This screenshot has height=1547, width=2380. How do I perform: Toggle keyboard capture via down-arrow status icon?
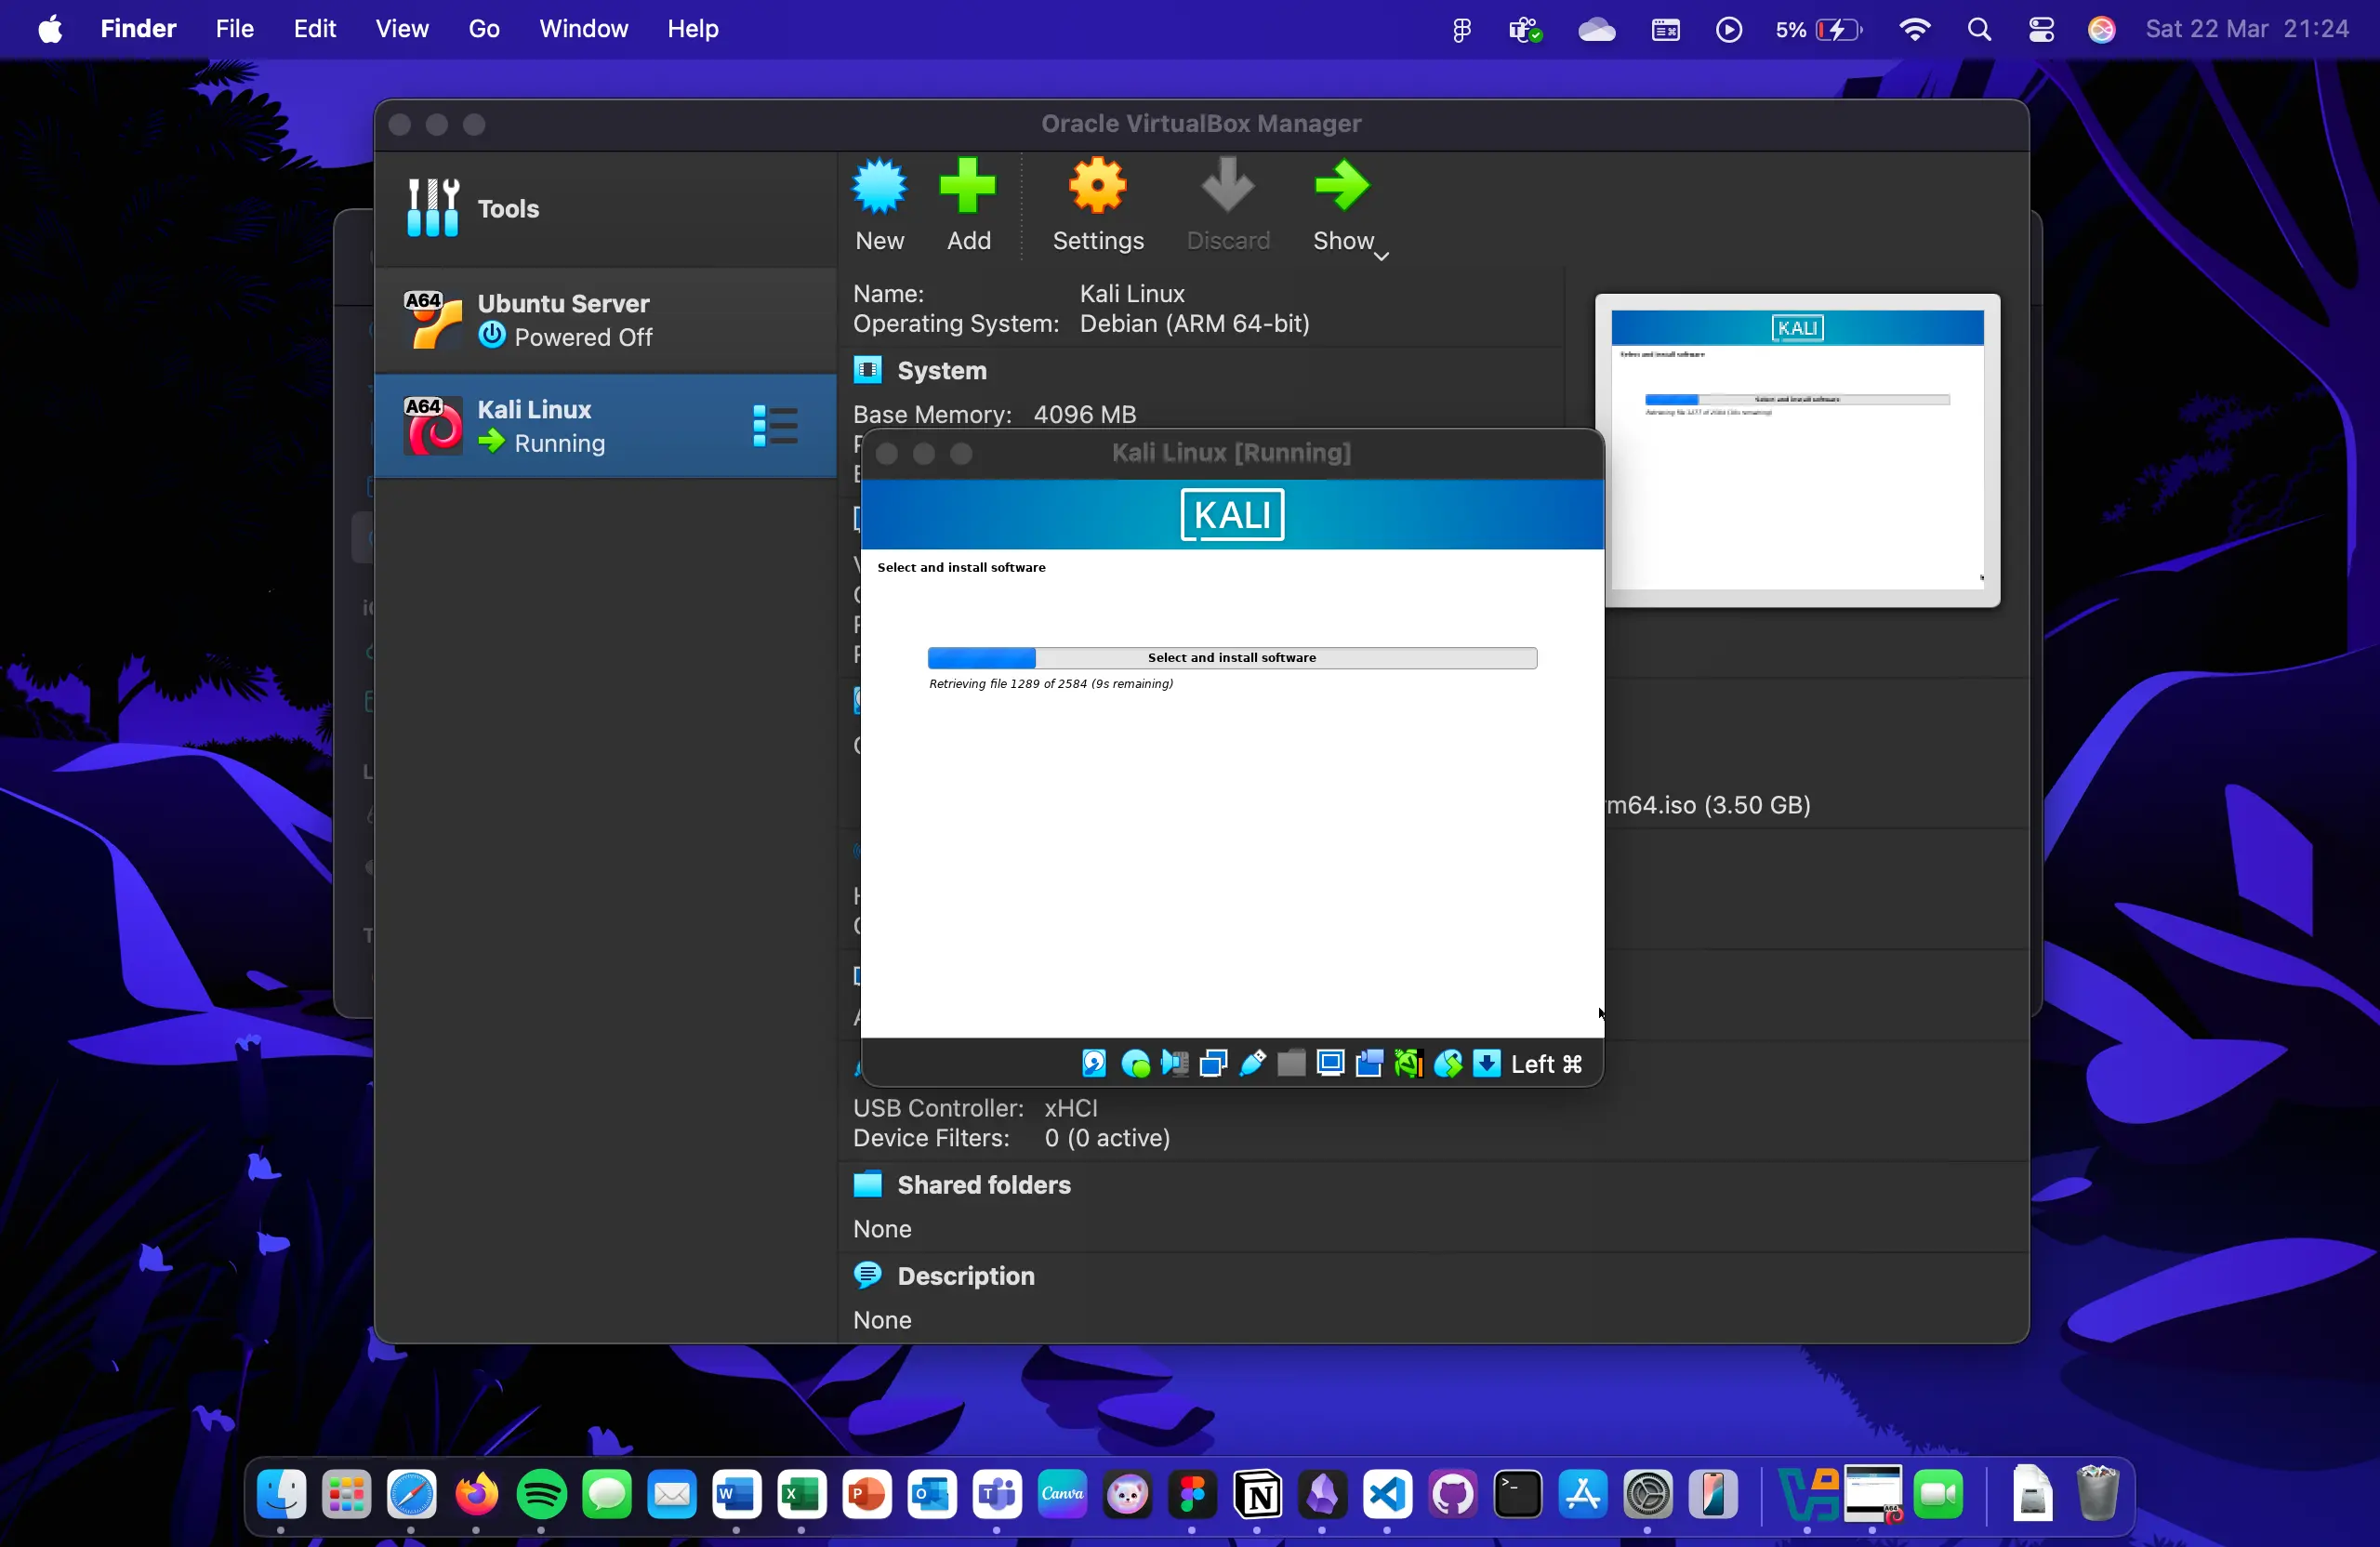coord(1486,1062)
